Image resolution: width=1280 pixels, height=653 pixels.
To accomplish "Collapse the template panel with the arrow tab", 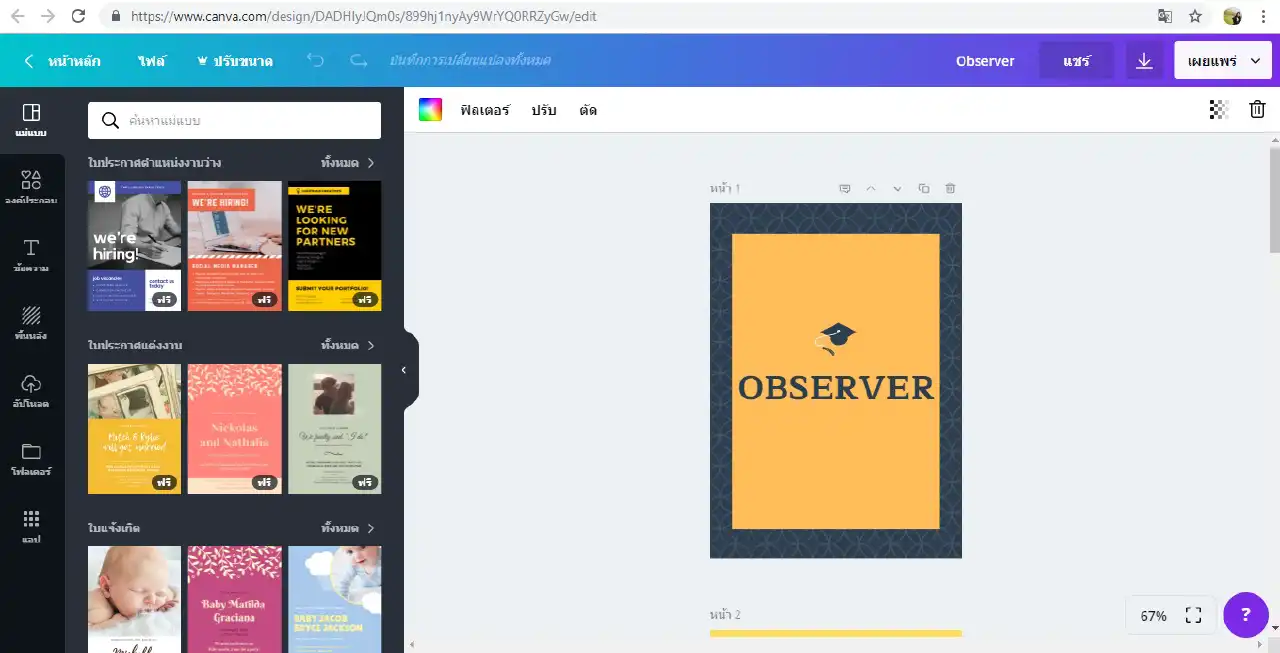I will 404,369.
